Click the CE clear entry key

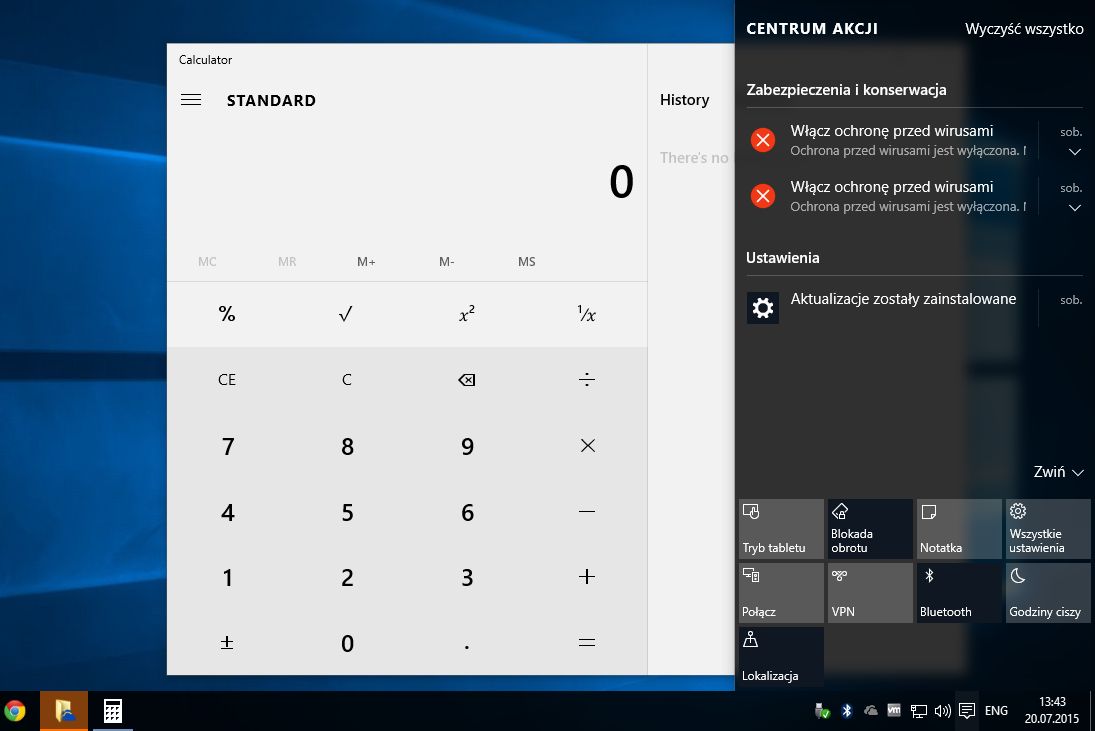227,380
